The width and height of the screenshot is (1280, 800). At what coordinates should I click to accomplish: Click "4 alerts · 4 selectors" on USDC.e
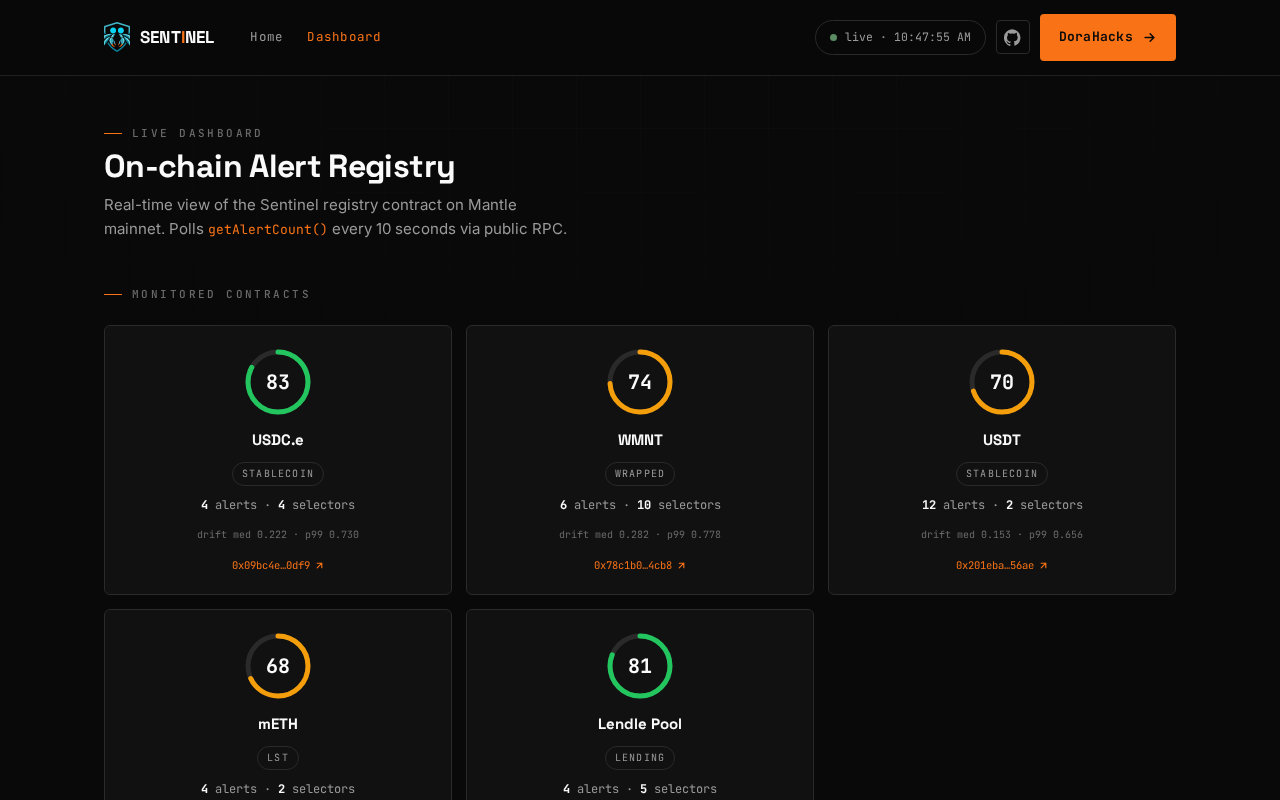[x=278, y=505]
